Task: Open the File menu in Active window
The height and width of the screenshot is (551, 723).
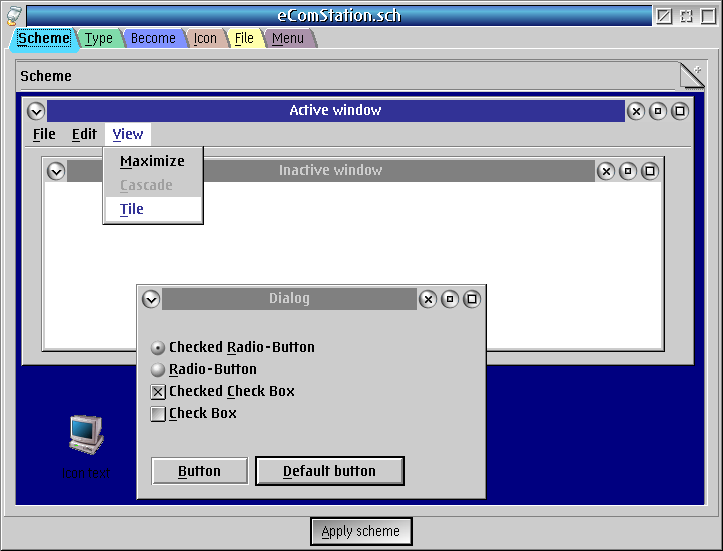Action: 44,134
